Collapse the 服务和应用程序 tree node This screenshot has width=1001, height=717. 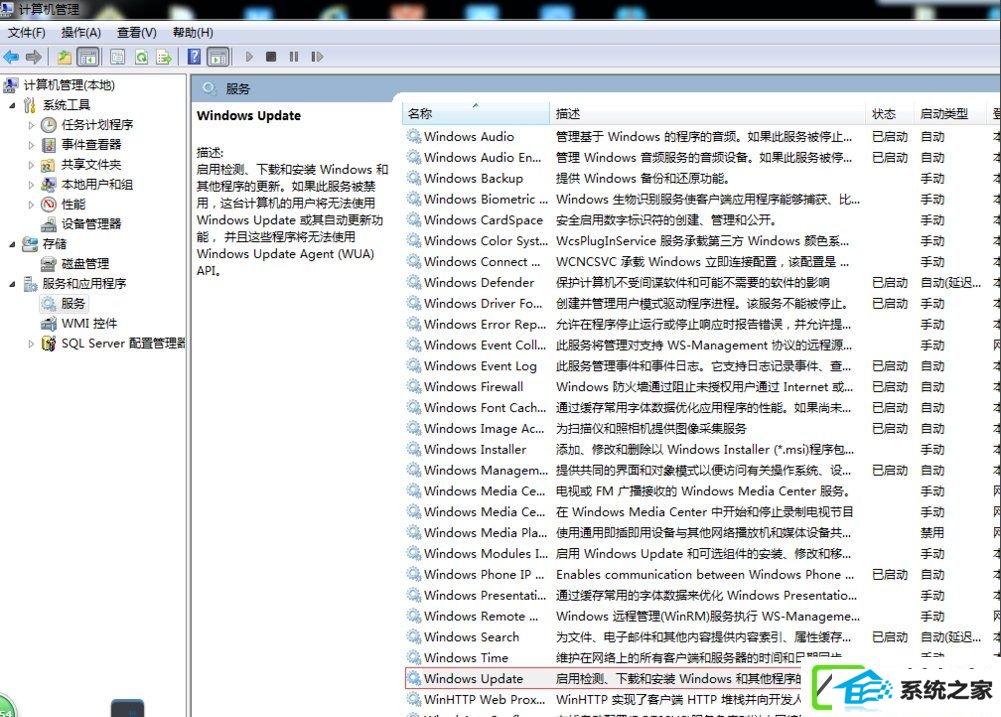pos(12,284)
